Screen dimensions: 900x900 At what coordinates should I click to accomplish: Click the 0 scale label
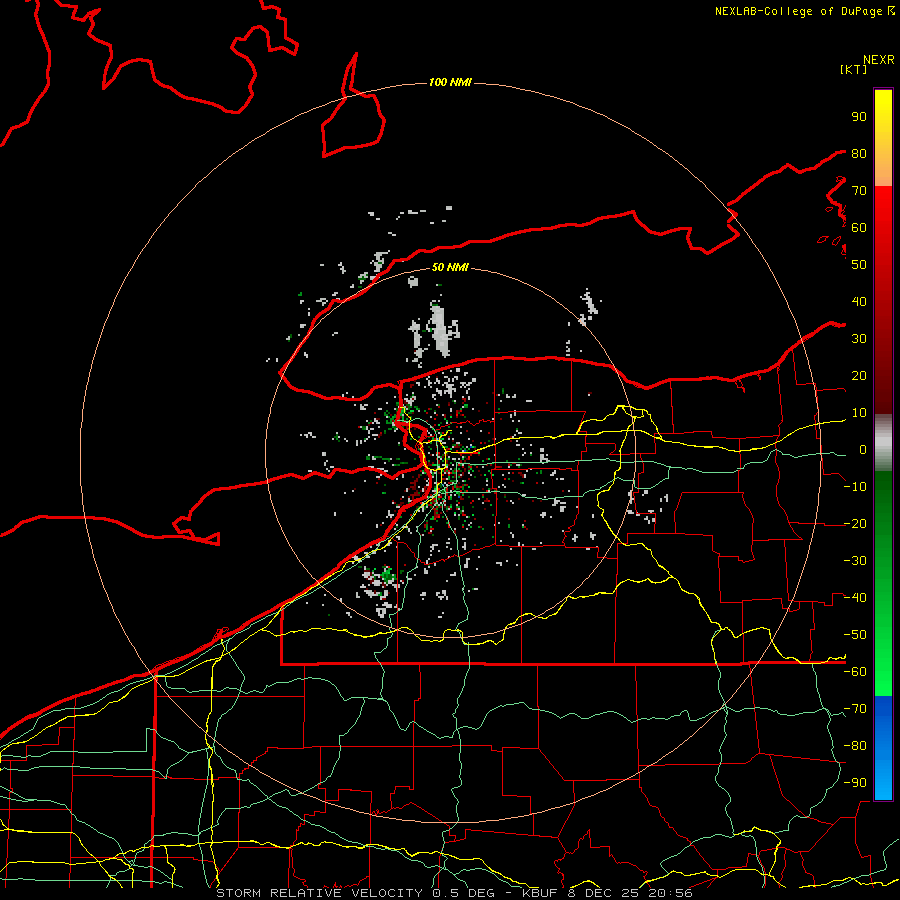coord(863,450)
